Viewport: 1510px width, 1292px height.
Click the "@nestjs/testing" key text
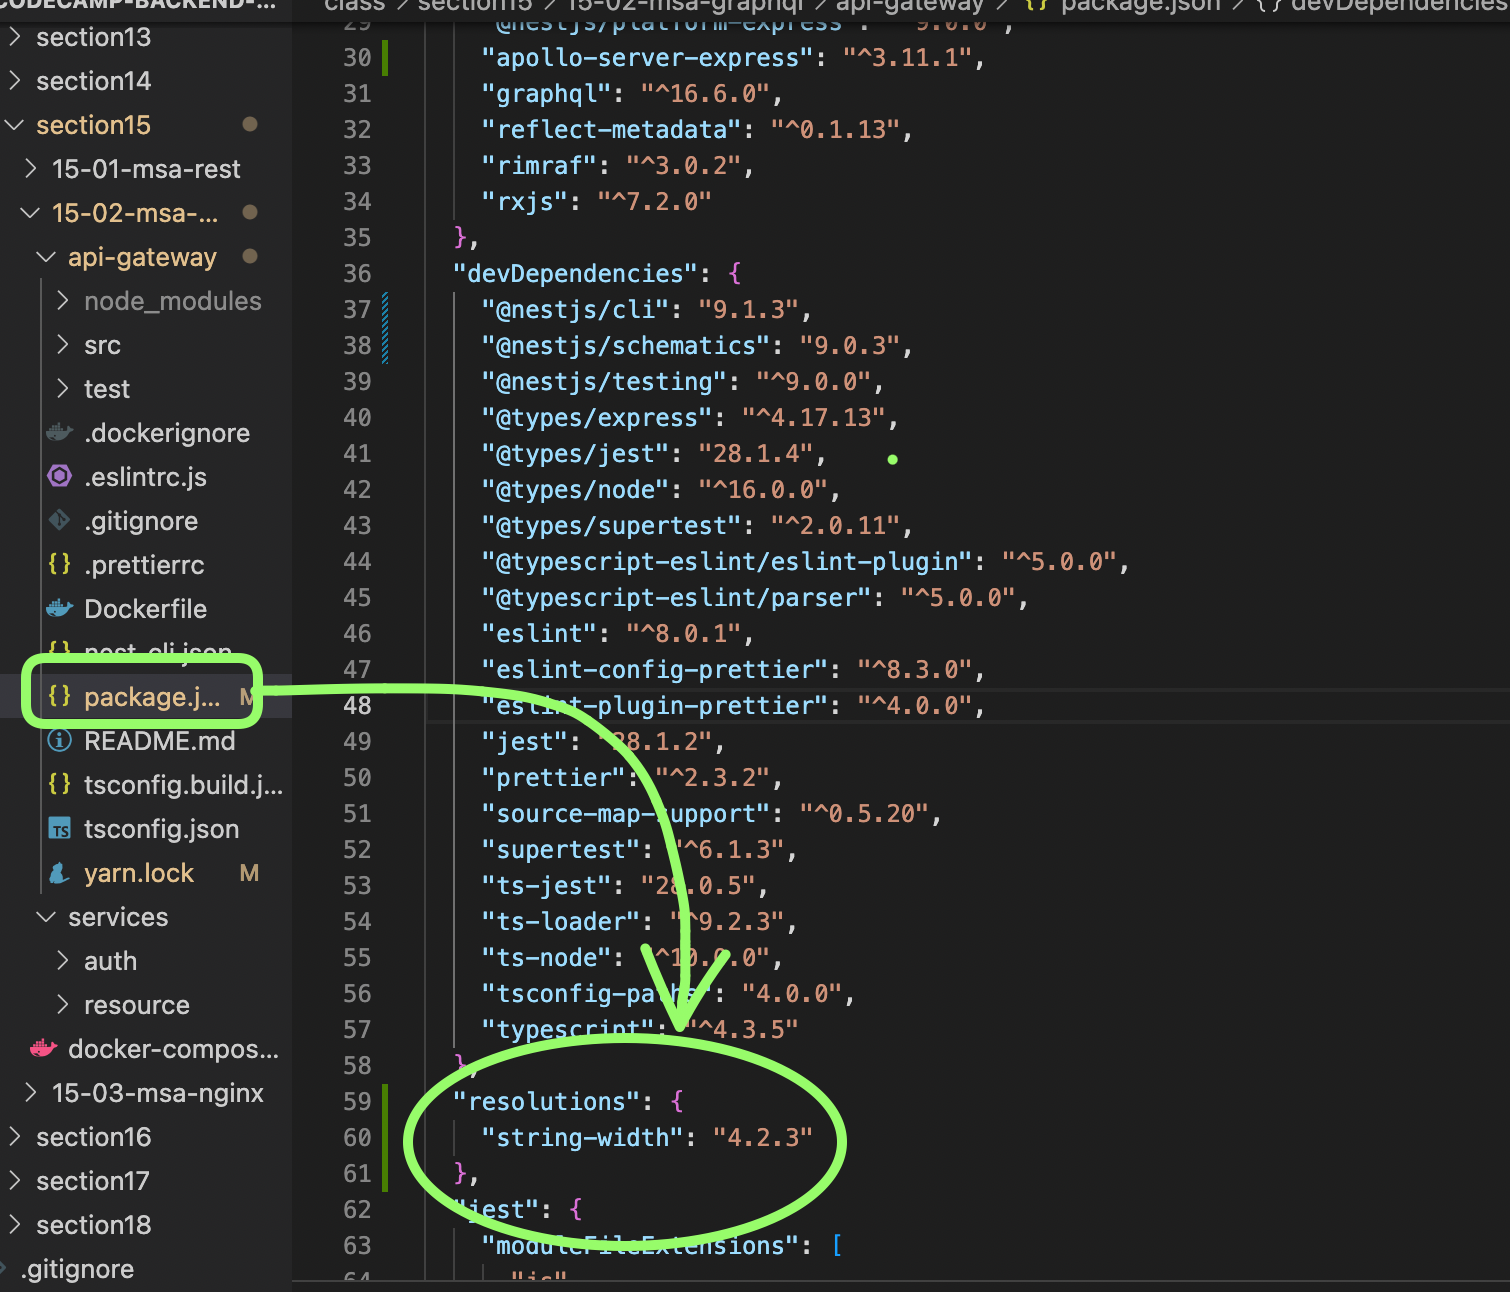click(x=605, y=381)
